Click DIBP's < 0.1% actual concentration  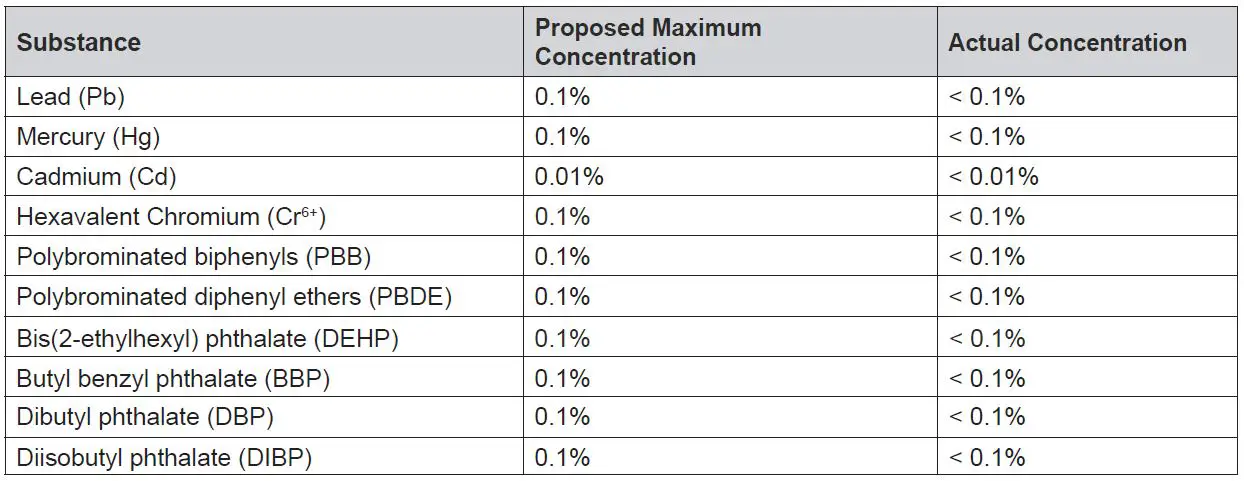tap(987, 458)
